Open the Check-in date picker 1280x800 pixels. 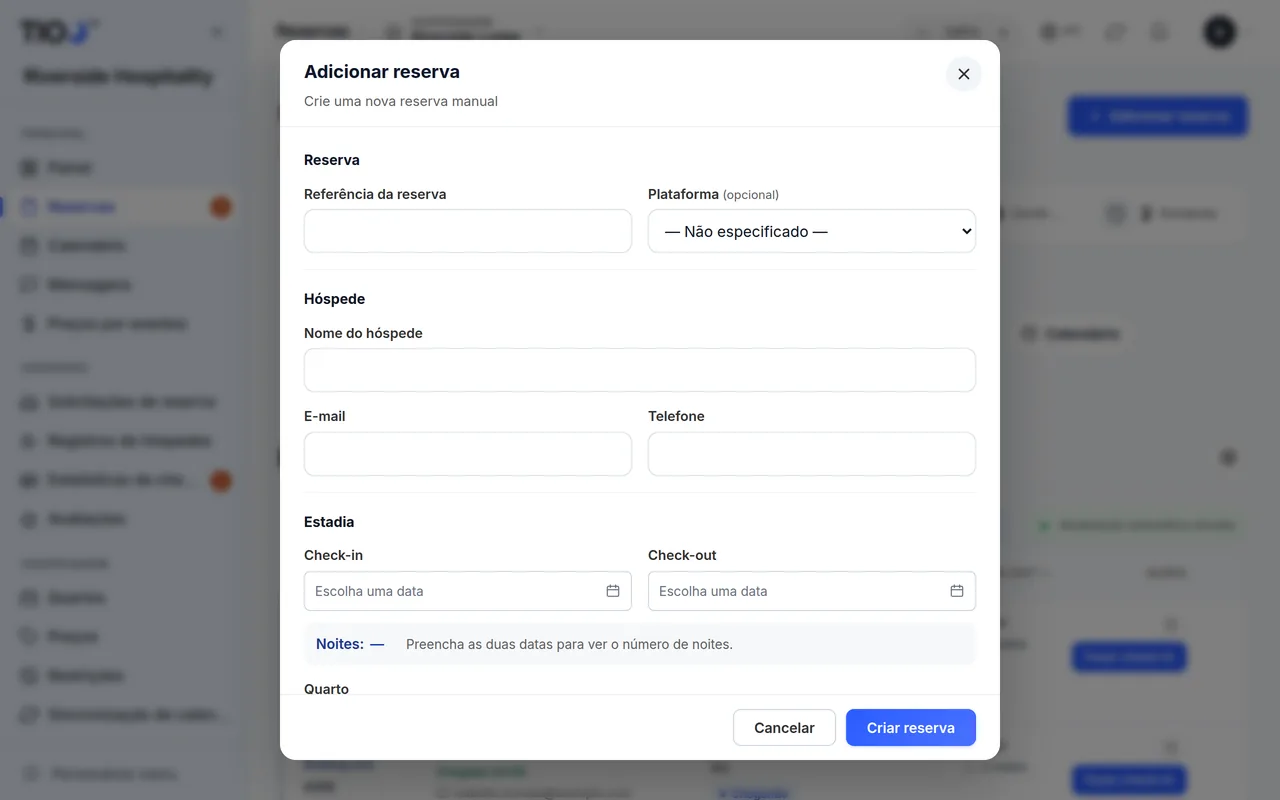pyautogui.click(x=468, y=591)
